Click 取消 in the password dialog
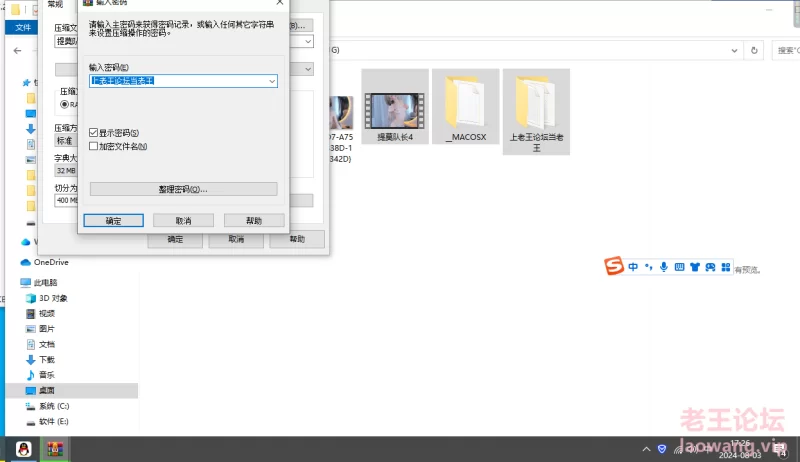Screen dimensions: 800x462 [183, 220]
